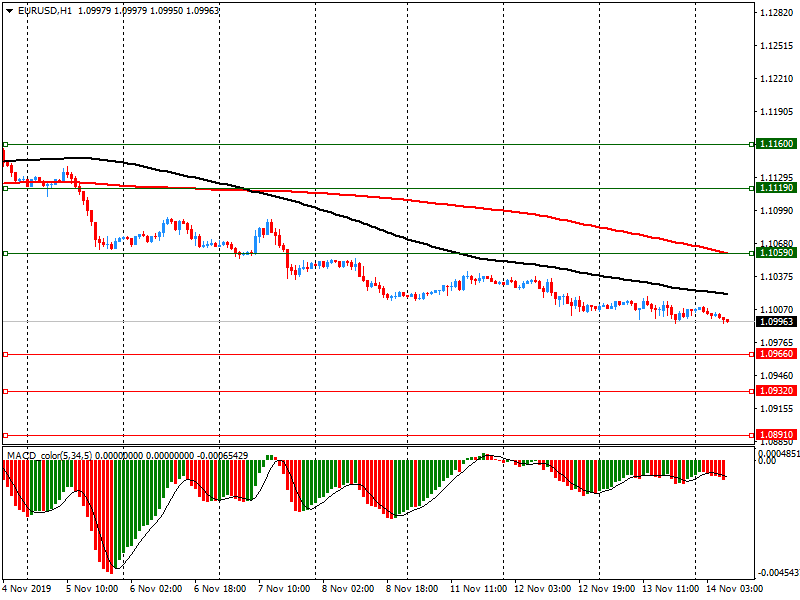Grab the left handle of the 1.11600 line
Viewport: 800px width, 600px height.
[5, 144]
